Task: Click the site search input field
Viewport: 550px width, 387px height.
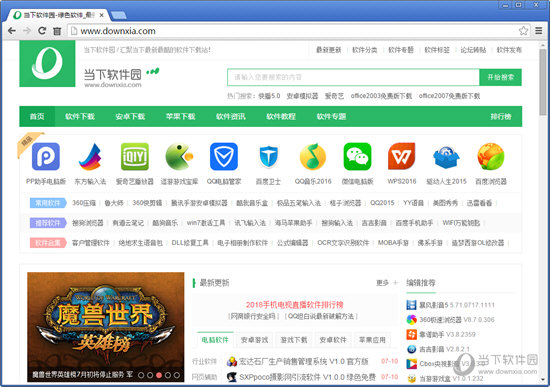Action: tap(353, 77)
